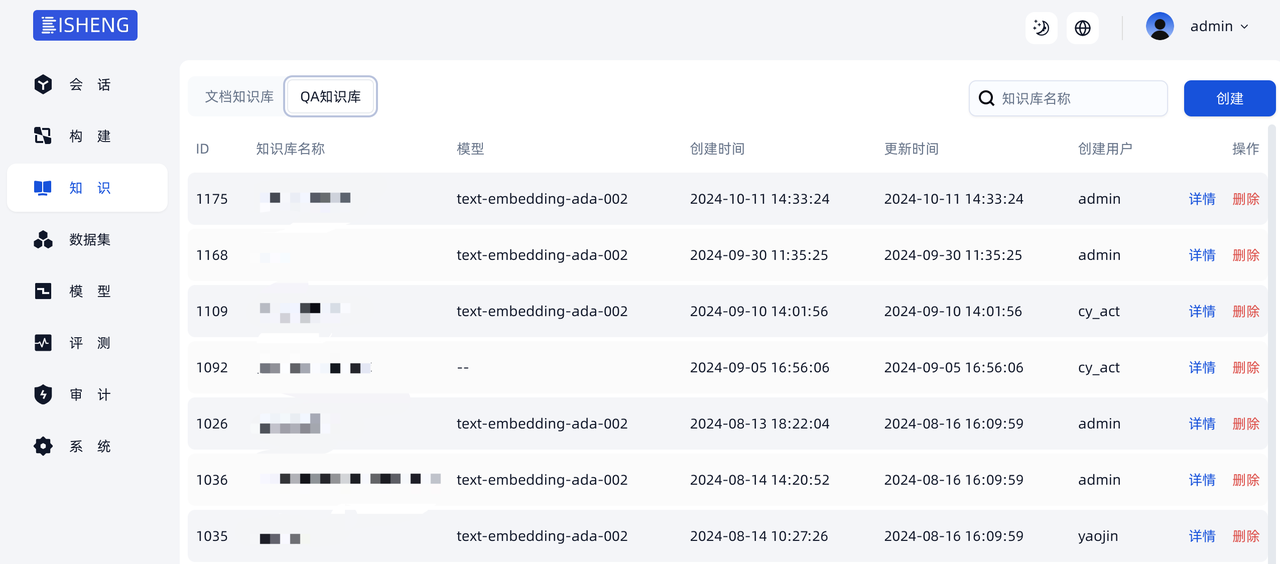Delete knowledge base 1092

1246,367
